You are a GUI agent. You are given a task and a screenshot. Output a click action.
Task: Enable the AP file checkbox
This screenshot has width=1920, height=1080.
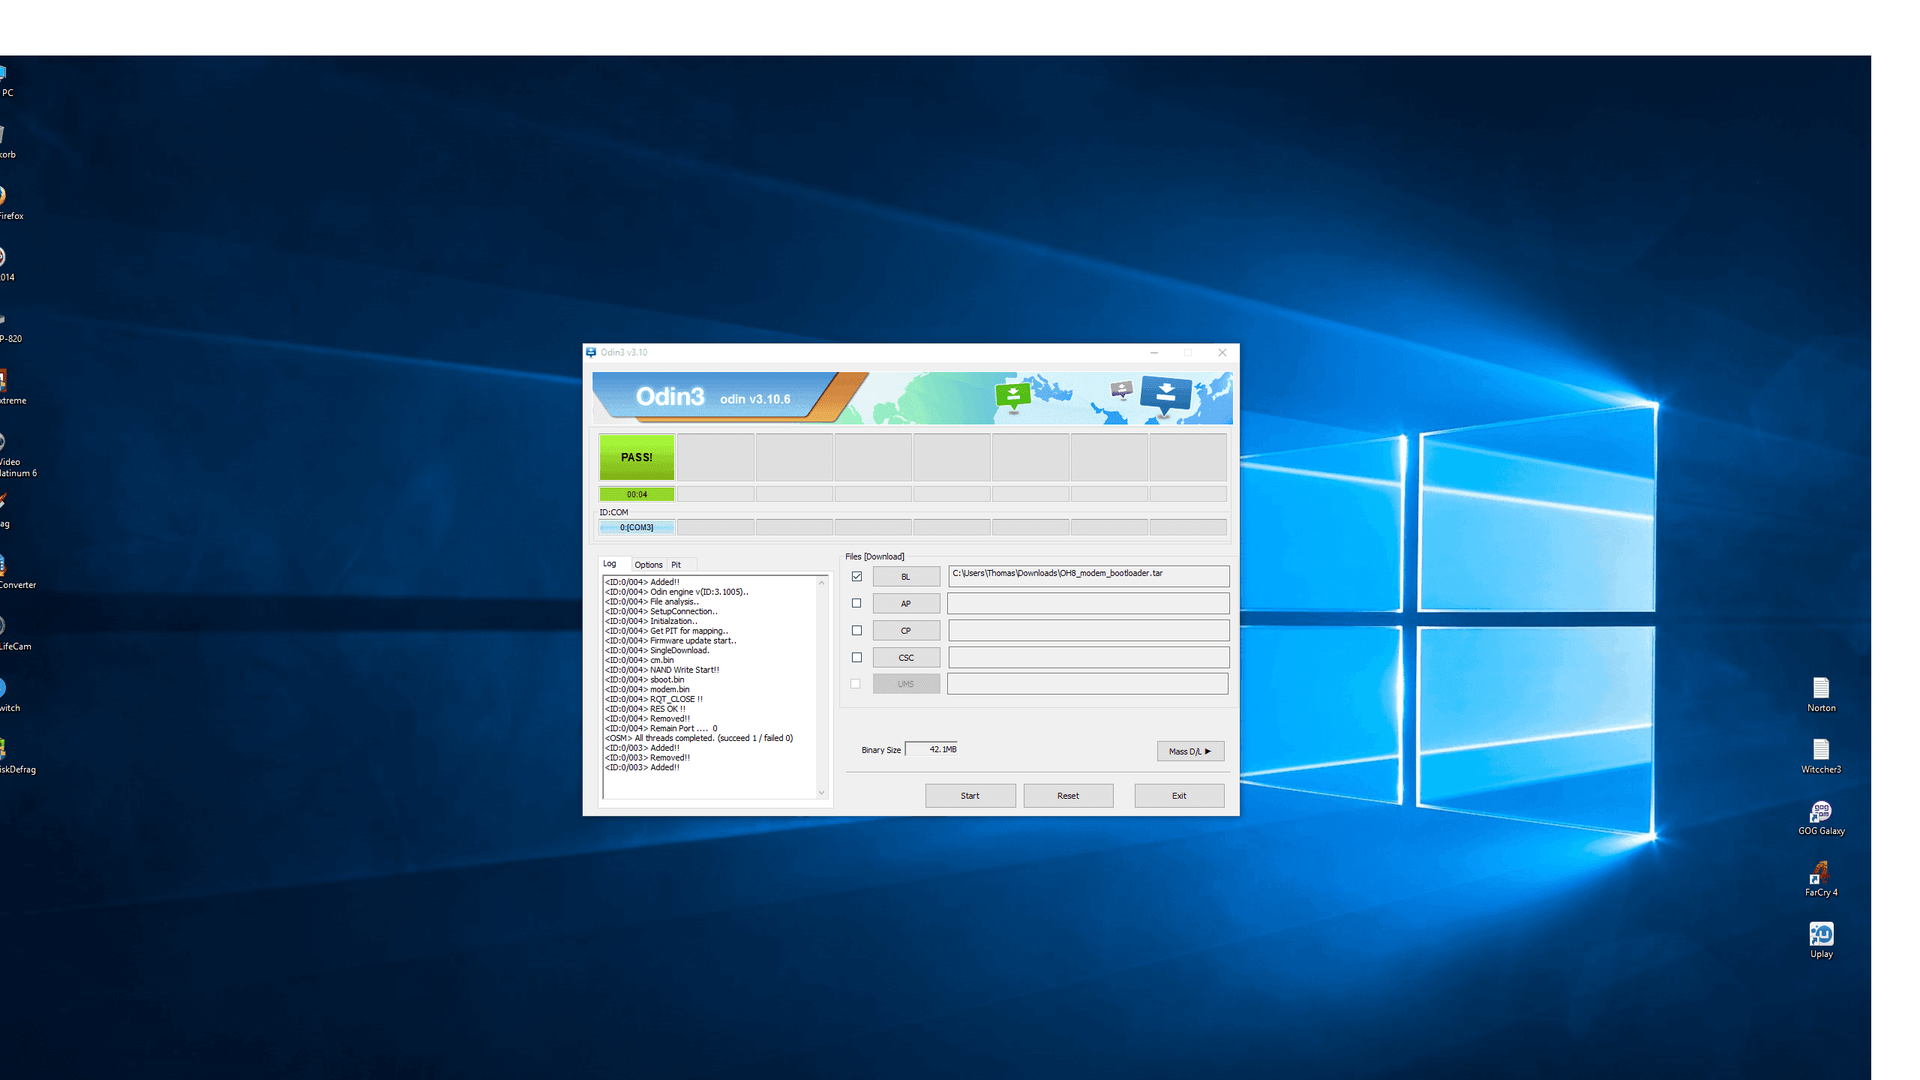(x=857, y=603)
